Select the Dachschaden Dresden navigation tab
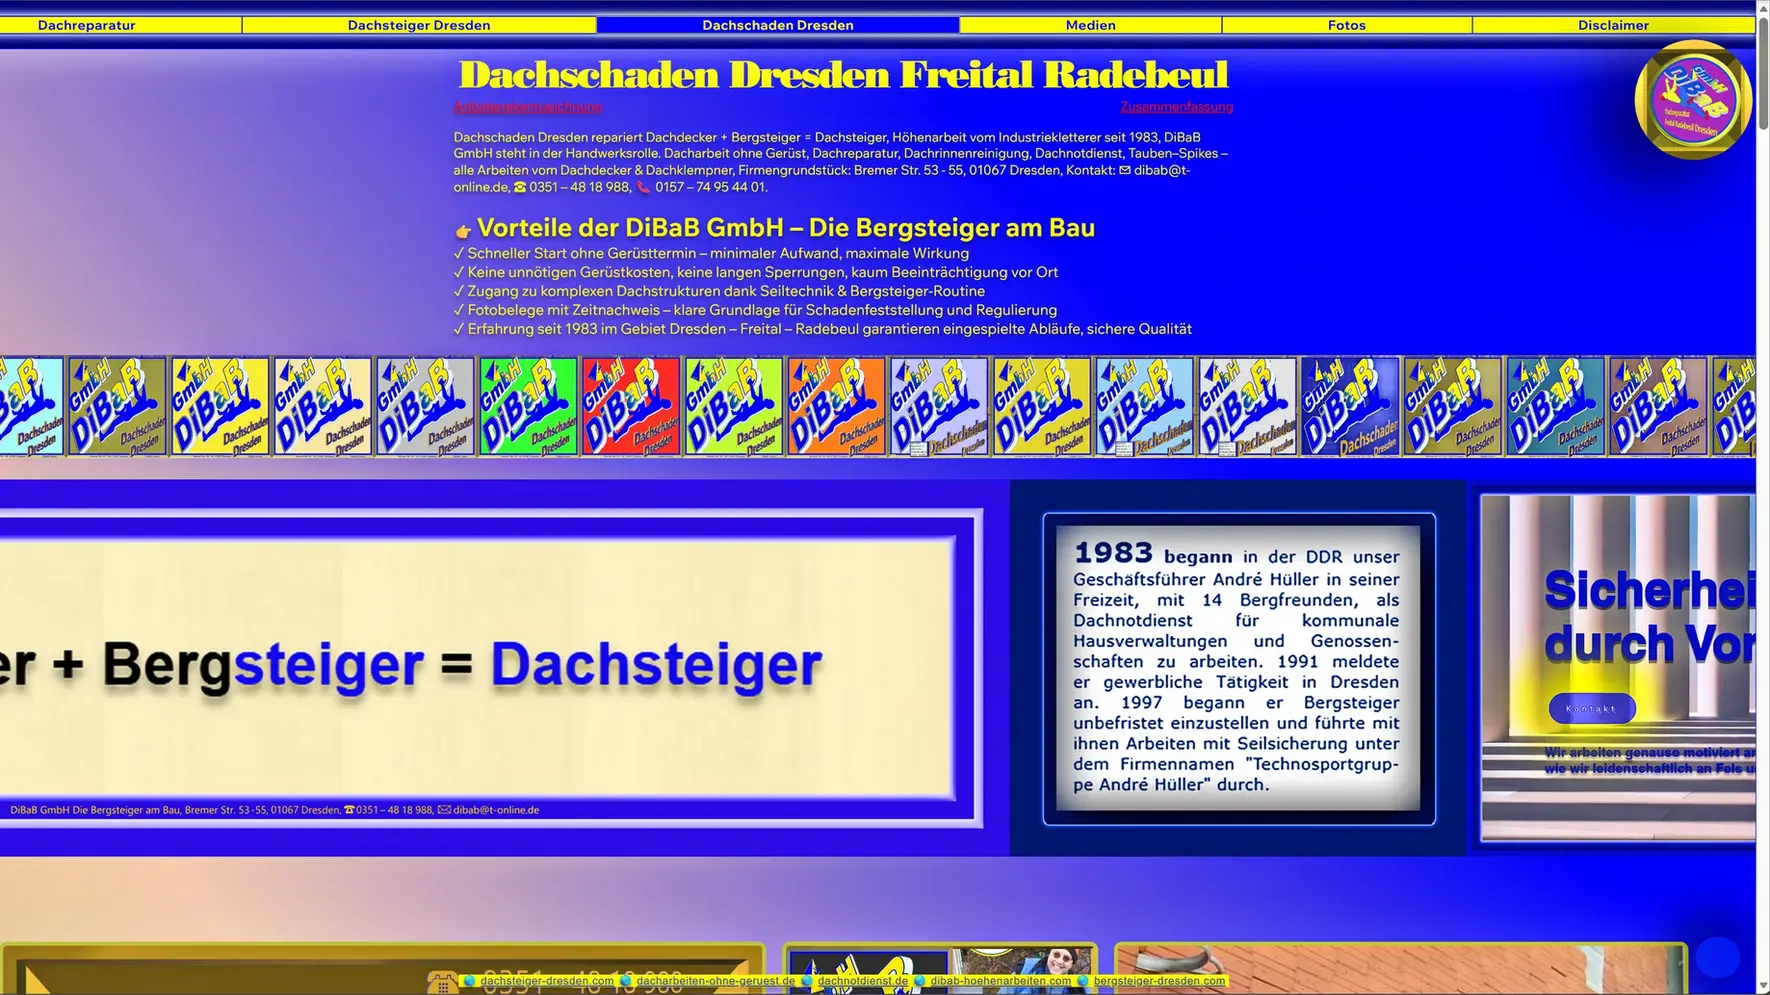 (x=778, y=25)
